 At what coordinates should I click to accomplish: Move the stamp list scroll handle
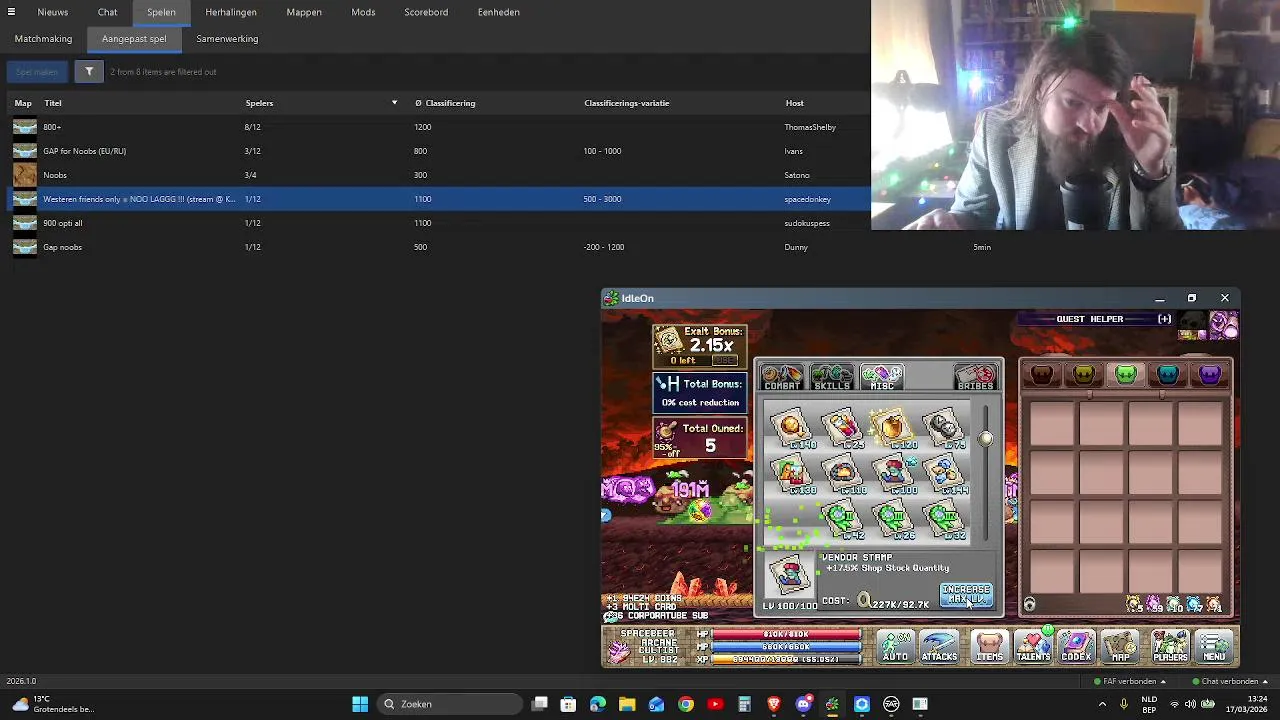click(986, 438)
